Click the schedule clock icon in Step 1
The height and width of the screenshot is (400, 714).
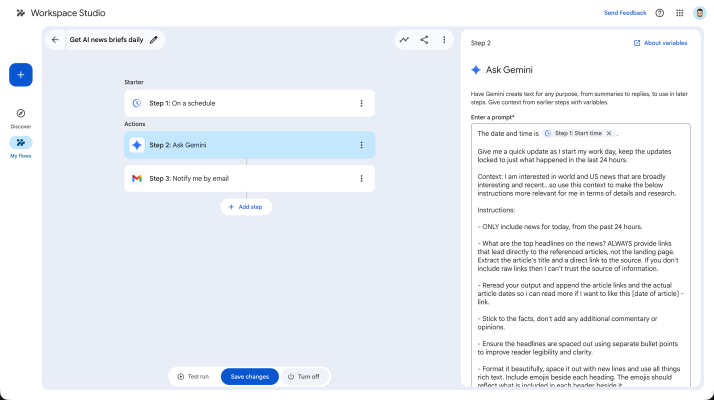(x=137, y=103)
